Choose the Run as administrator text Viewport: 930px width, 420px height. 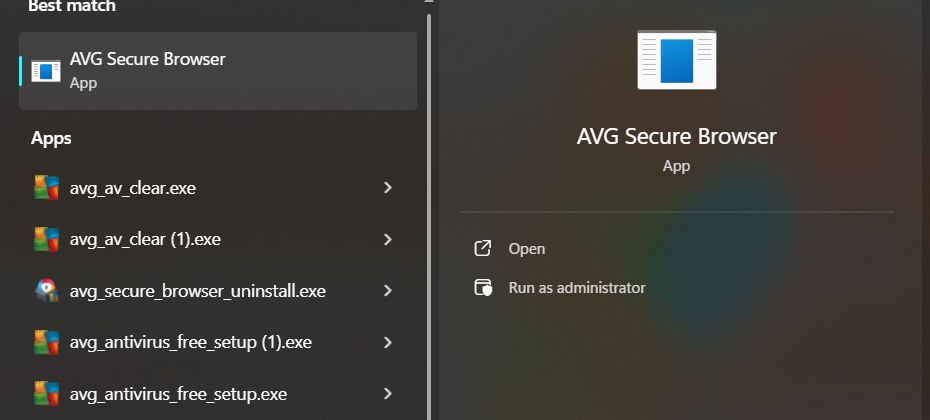point(577,288)
